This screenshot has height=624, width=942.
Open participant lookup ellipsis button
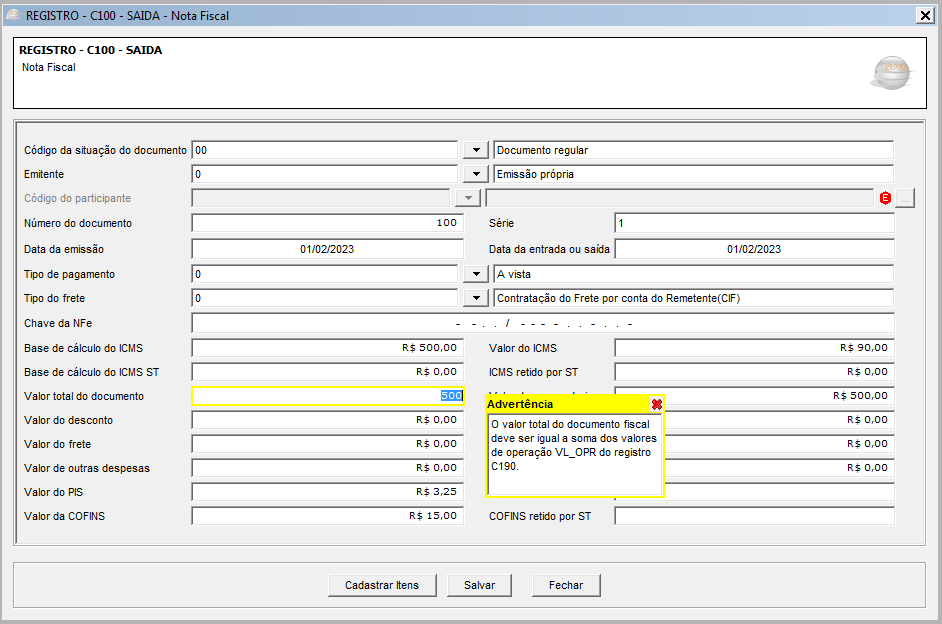tap(905, 198)
